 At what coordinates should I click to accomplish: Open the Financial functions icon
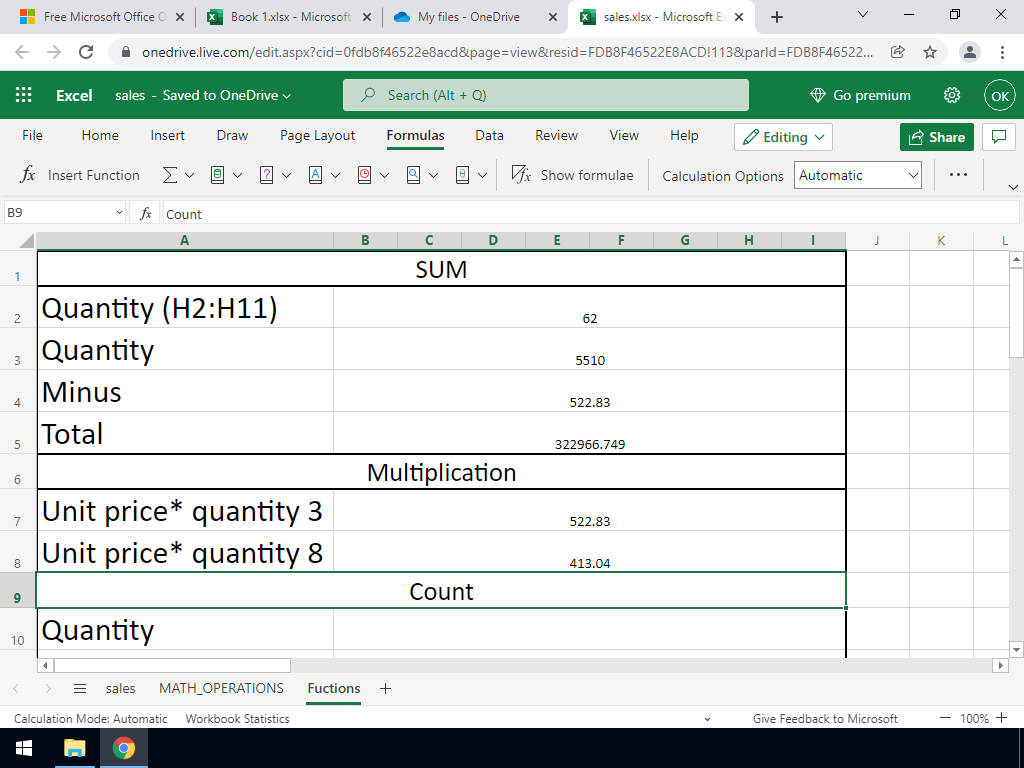click(x=218, y=175)
